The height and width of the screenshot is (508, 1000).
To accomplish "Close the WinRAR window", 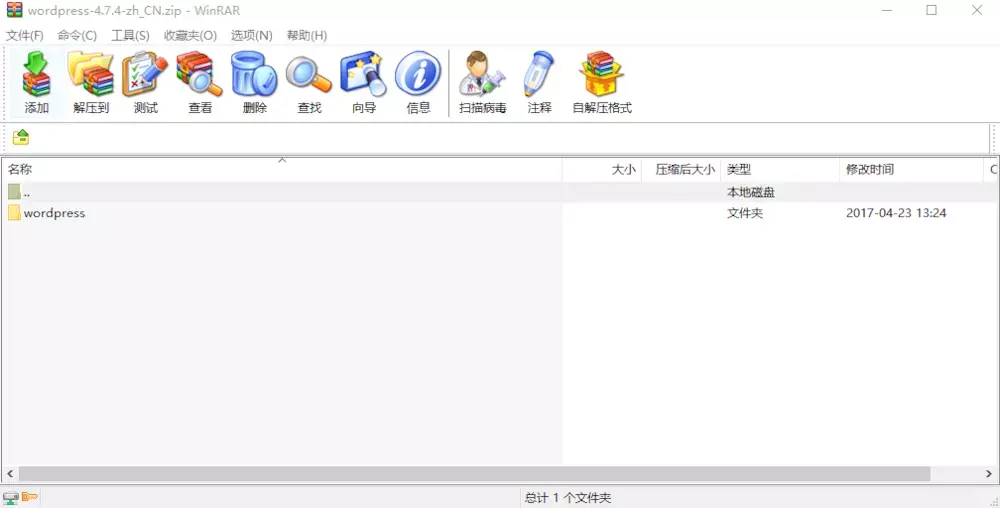I will pyautogui.click(x=977, y=10).
